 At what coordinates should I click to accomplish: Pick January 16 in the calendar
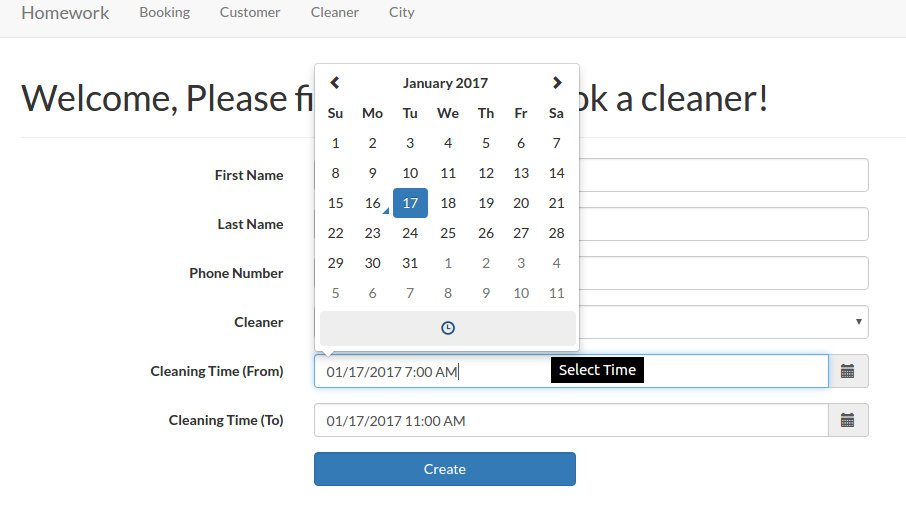click(x=372, y=203)
